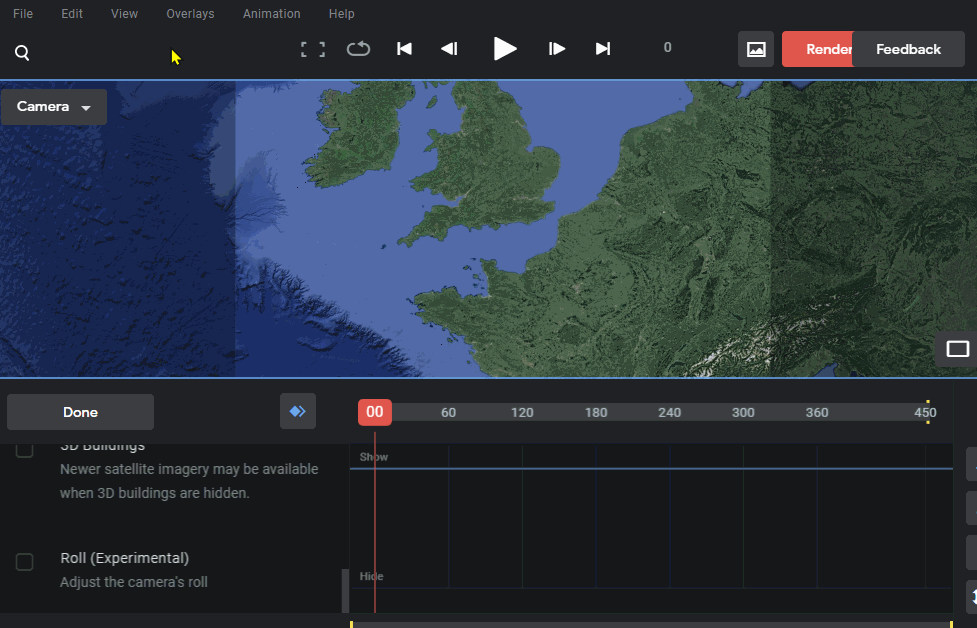Enable the 3D Buildings checkbox
The height and width of the screenshot is (628, 977).
click(24, 449)
